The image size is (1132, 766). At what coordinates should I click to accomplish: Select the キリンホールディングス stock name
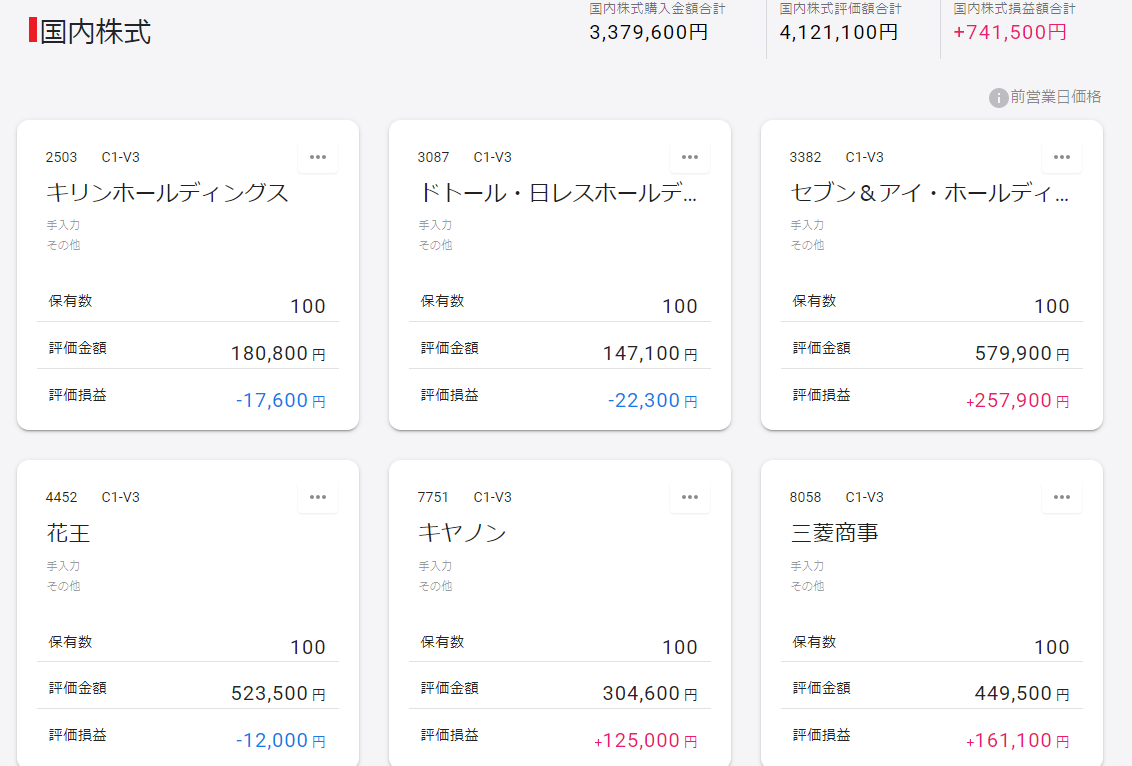tap(168, 193)
